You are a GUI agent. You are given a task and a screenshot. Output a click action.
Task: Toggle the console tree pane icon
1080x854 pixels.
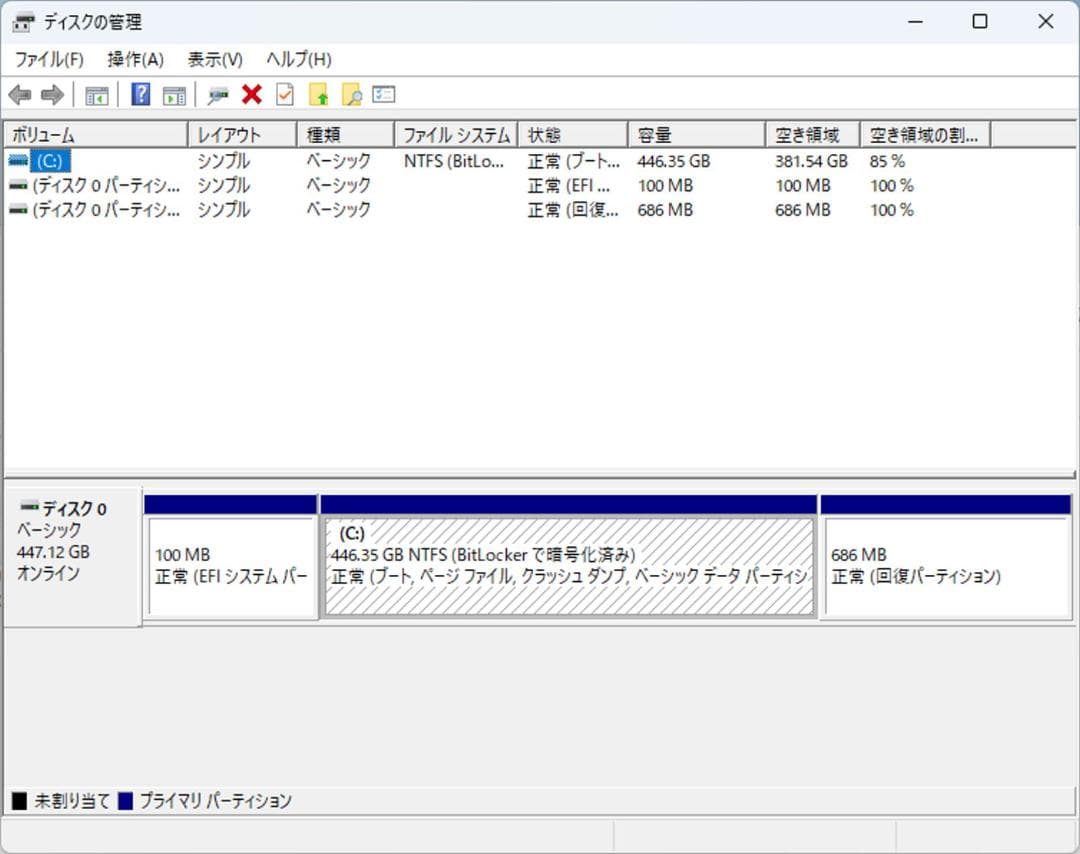[x=95, y=94]
